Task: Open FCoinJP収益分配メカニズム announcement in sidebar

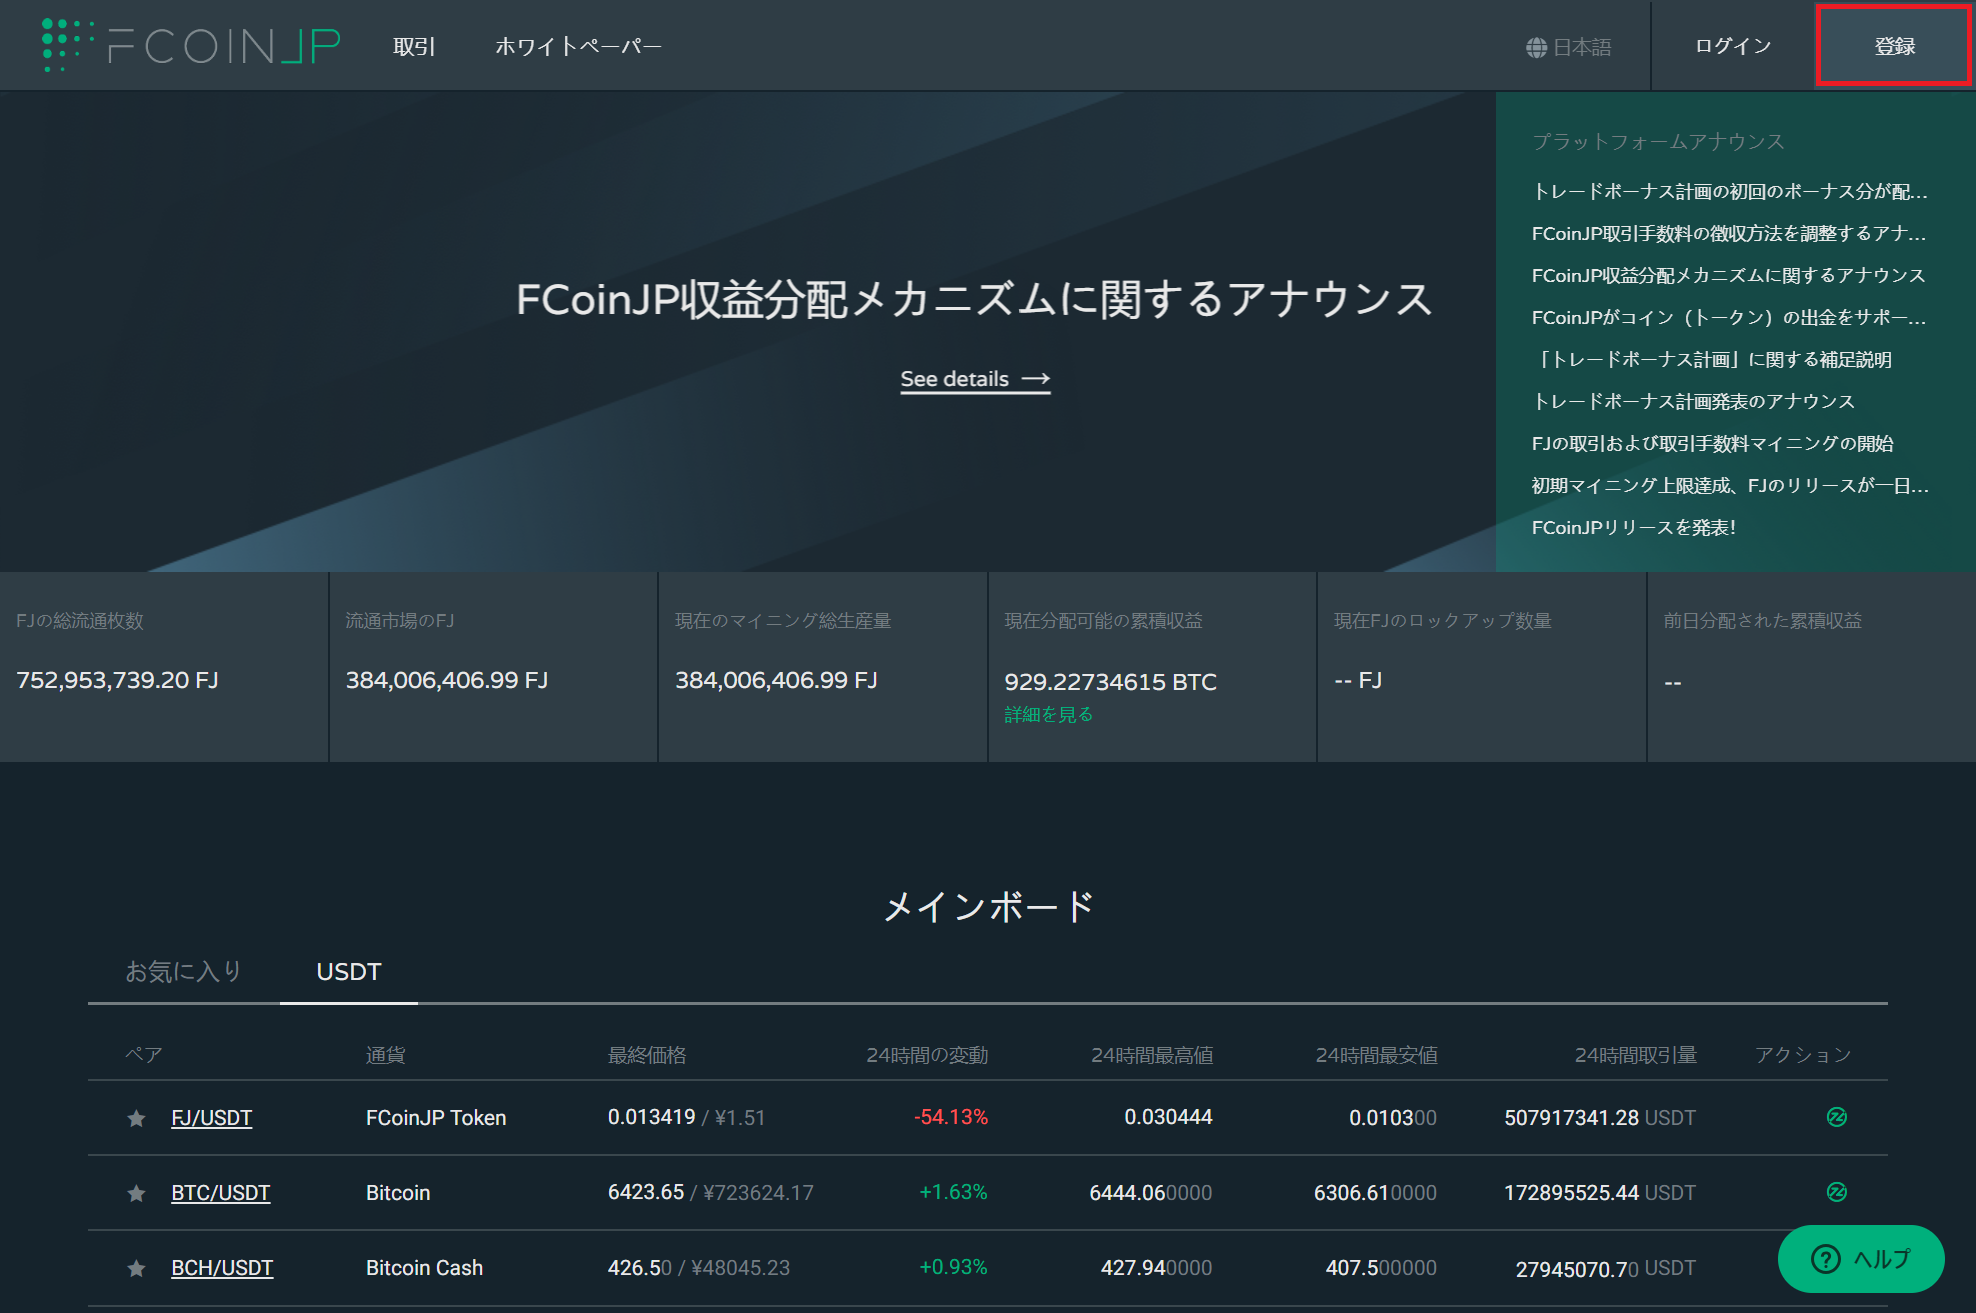Action: pyautogui.click(x=1728, y=275)
